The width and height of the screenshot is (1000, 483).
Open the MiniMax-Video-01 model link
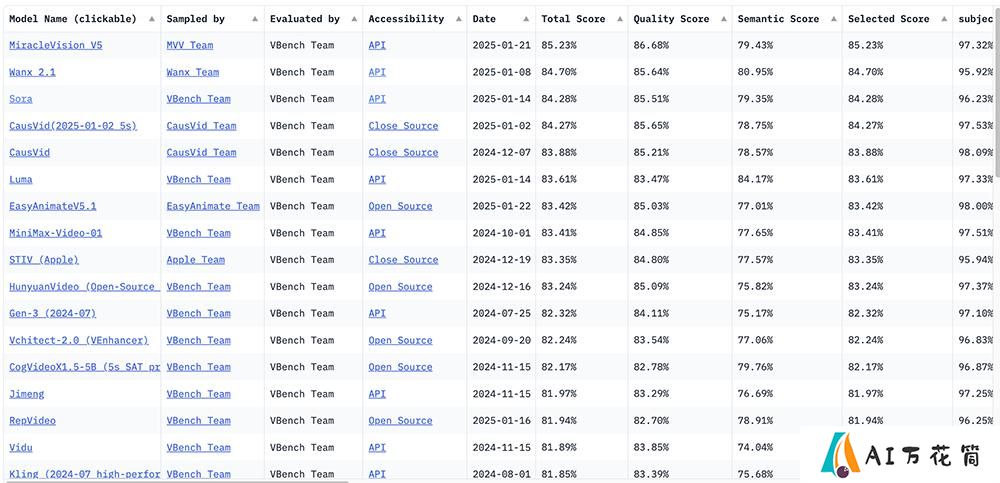(55, 233)
